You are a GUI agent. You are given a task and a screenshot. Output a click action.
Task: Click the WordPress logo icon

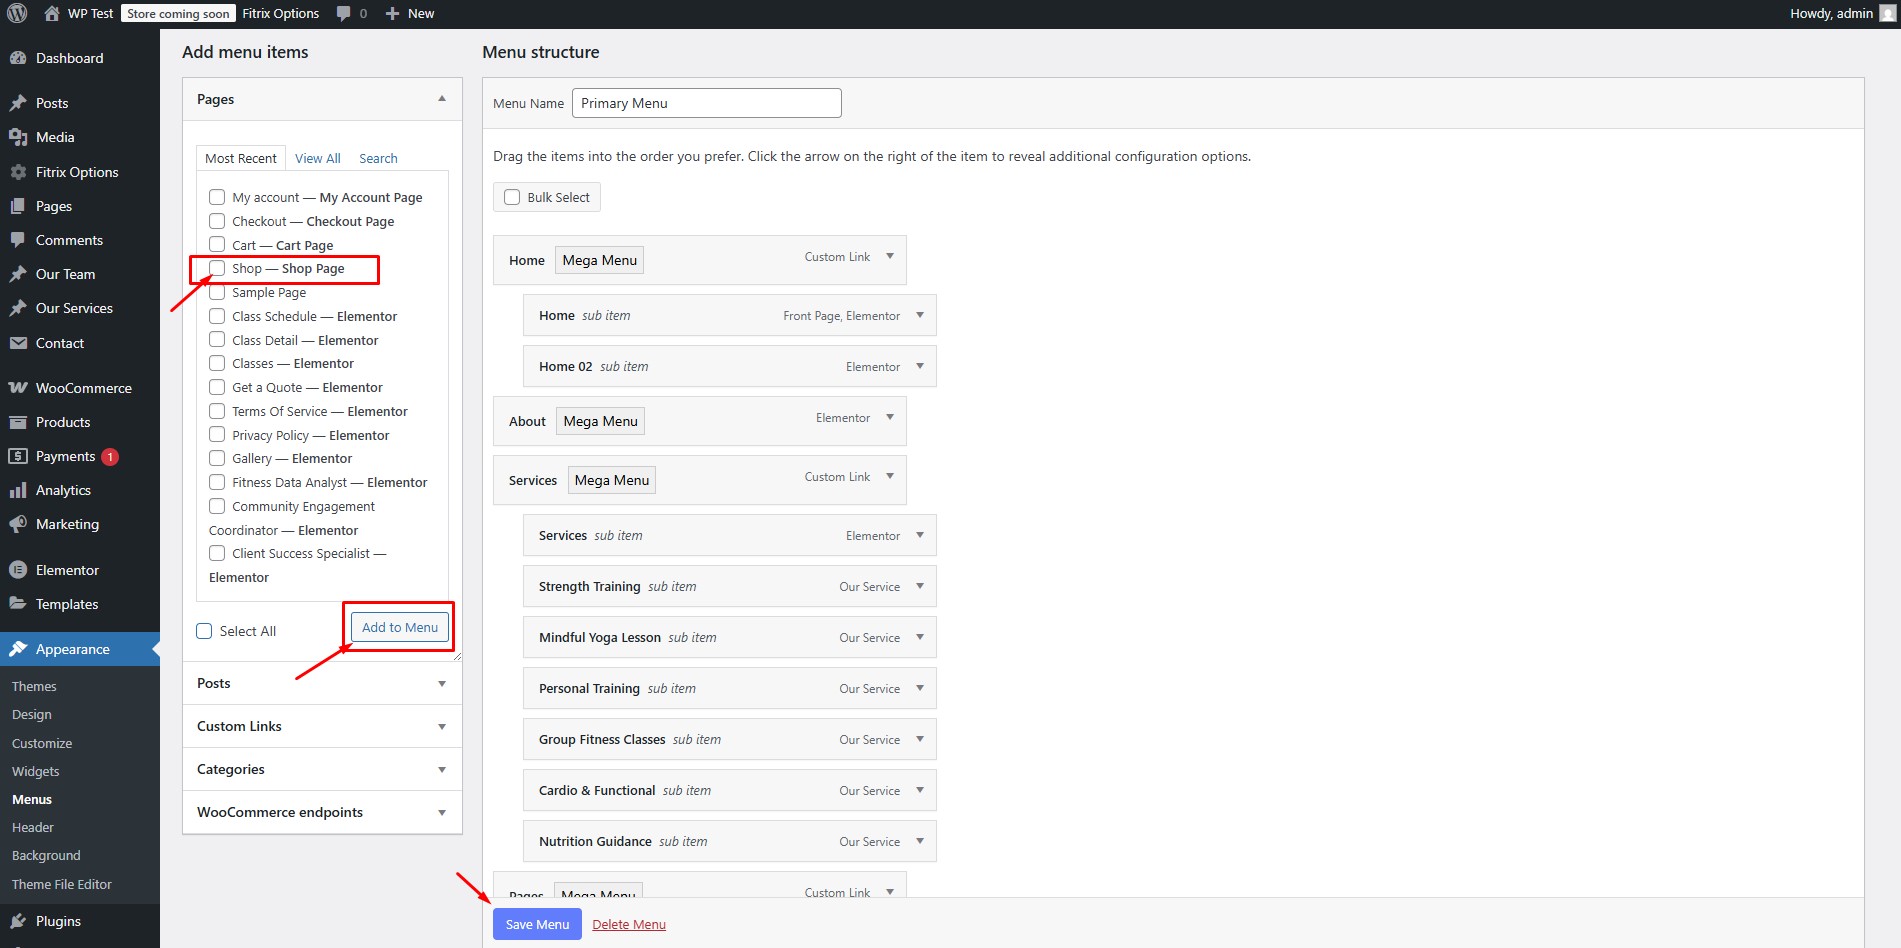click(x=17, y=13)
